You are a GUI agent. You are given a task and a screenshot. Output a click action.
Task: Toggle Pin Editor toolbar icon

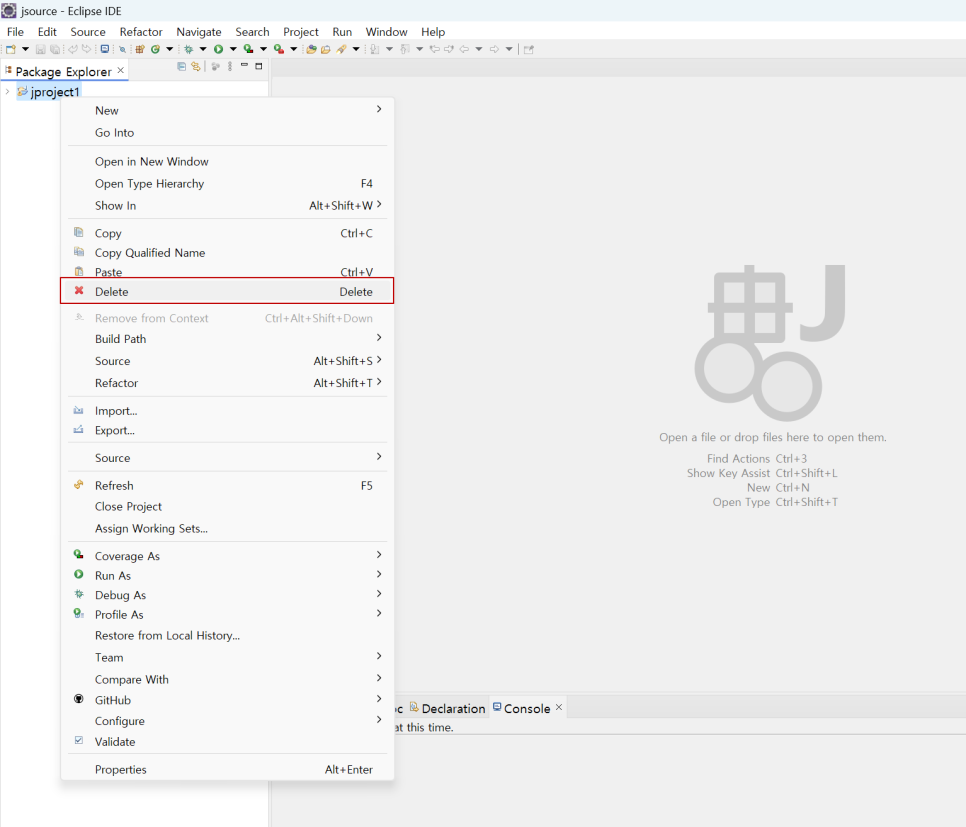coord(529,49)
